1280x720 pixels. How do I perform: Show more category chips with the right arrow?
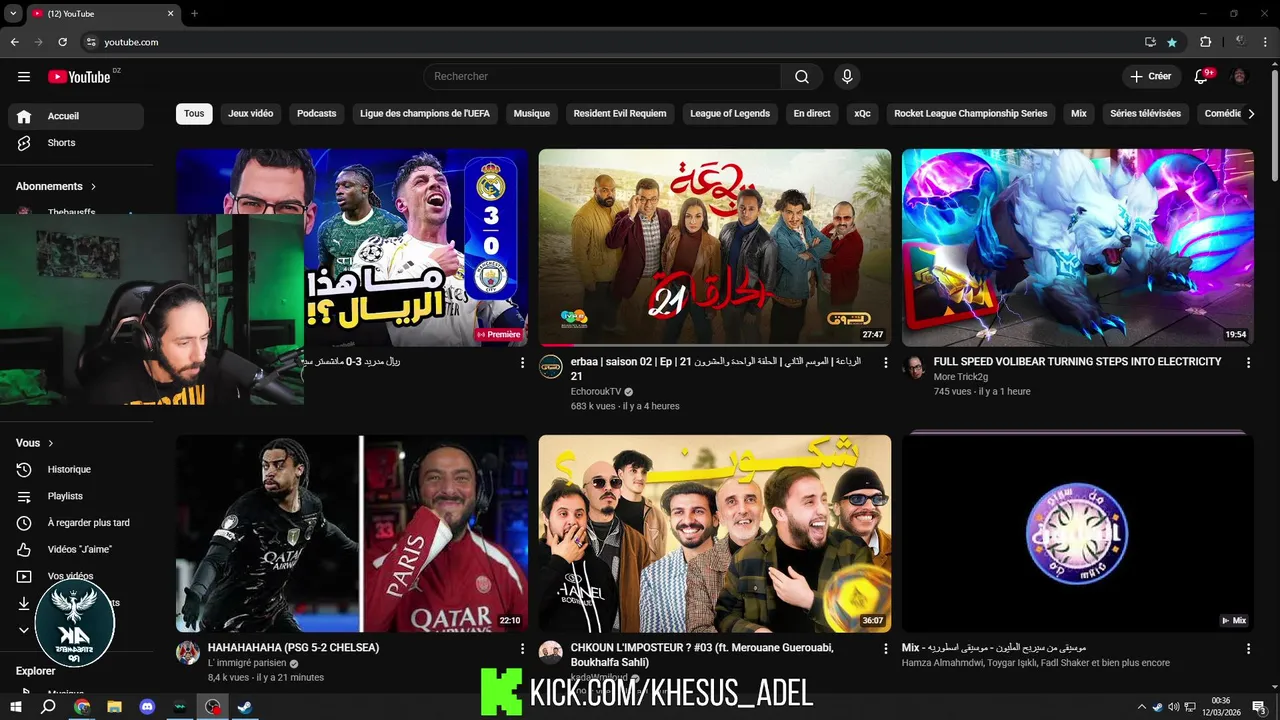pyautogui.click(x=1251, y=114)
